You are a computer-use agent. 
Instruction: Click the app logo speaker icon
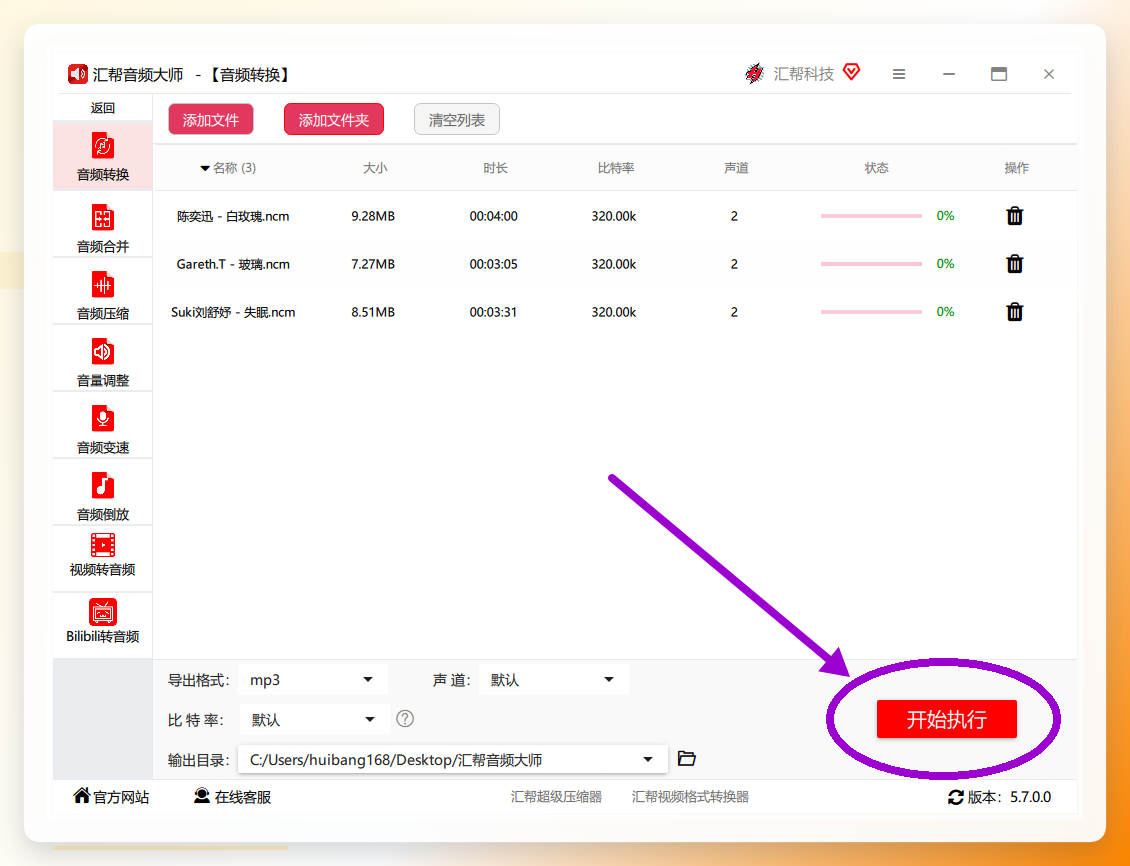pyautogui.click(x=77, y=74)
